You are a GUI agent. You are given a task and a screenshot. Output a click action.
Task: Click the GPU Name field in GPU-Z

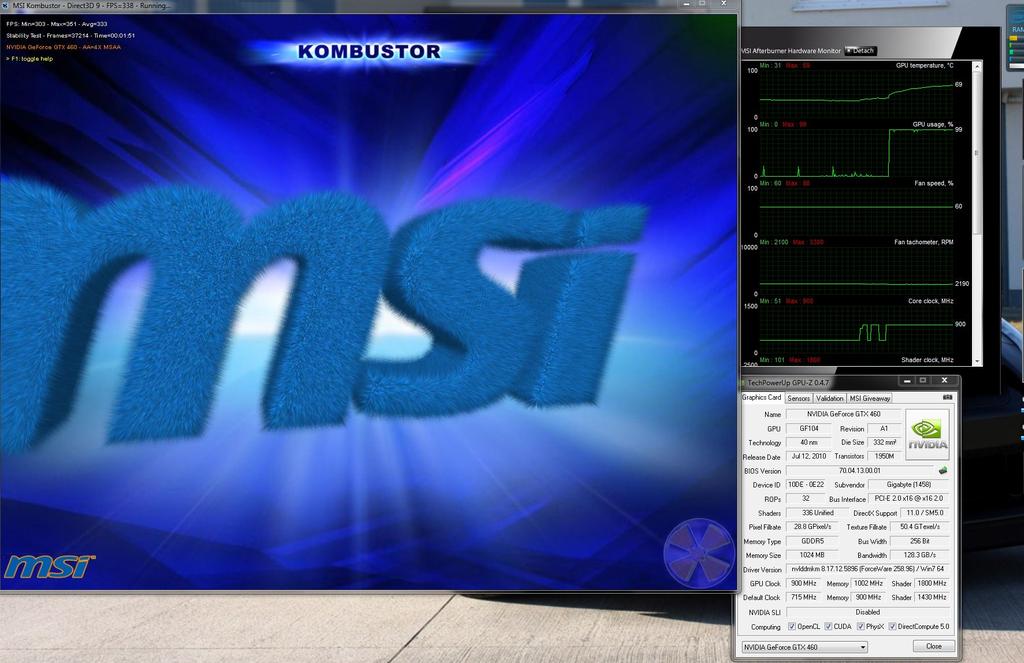[843, 414]
